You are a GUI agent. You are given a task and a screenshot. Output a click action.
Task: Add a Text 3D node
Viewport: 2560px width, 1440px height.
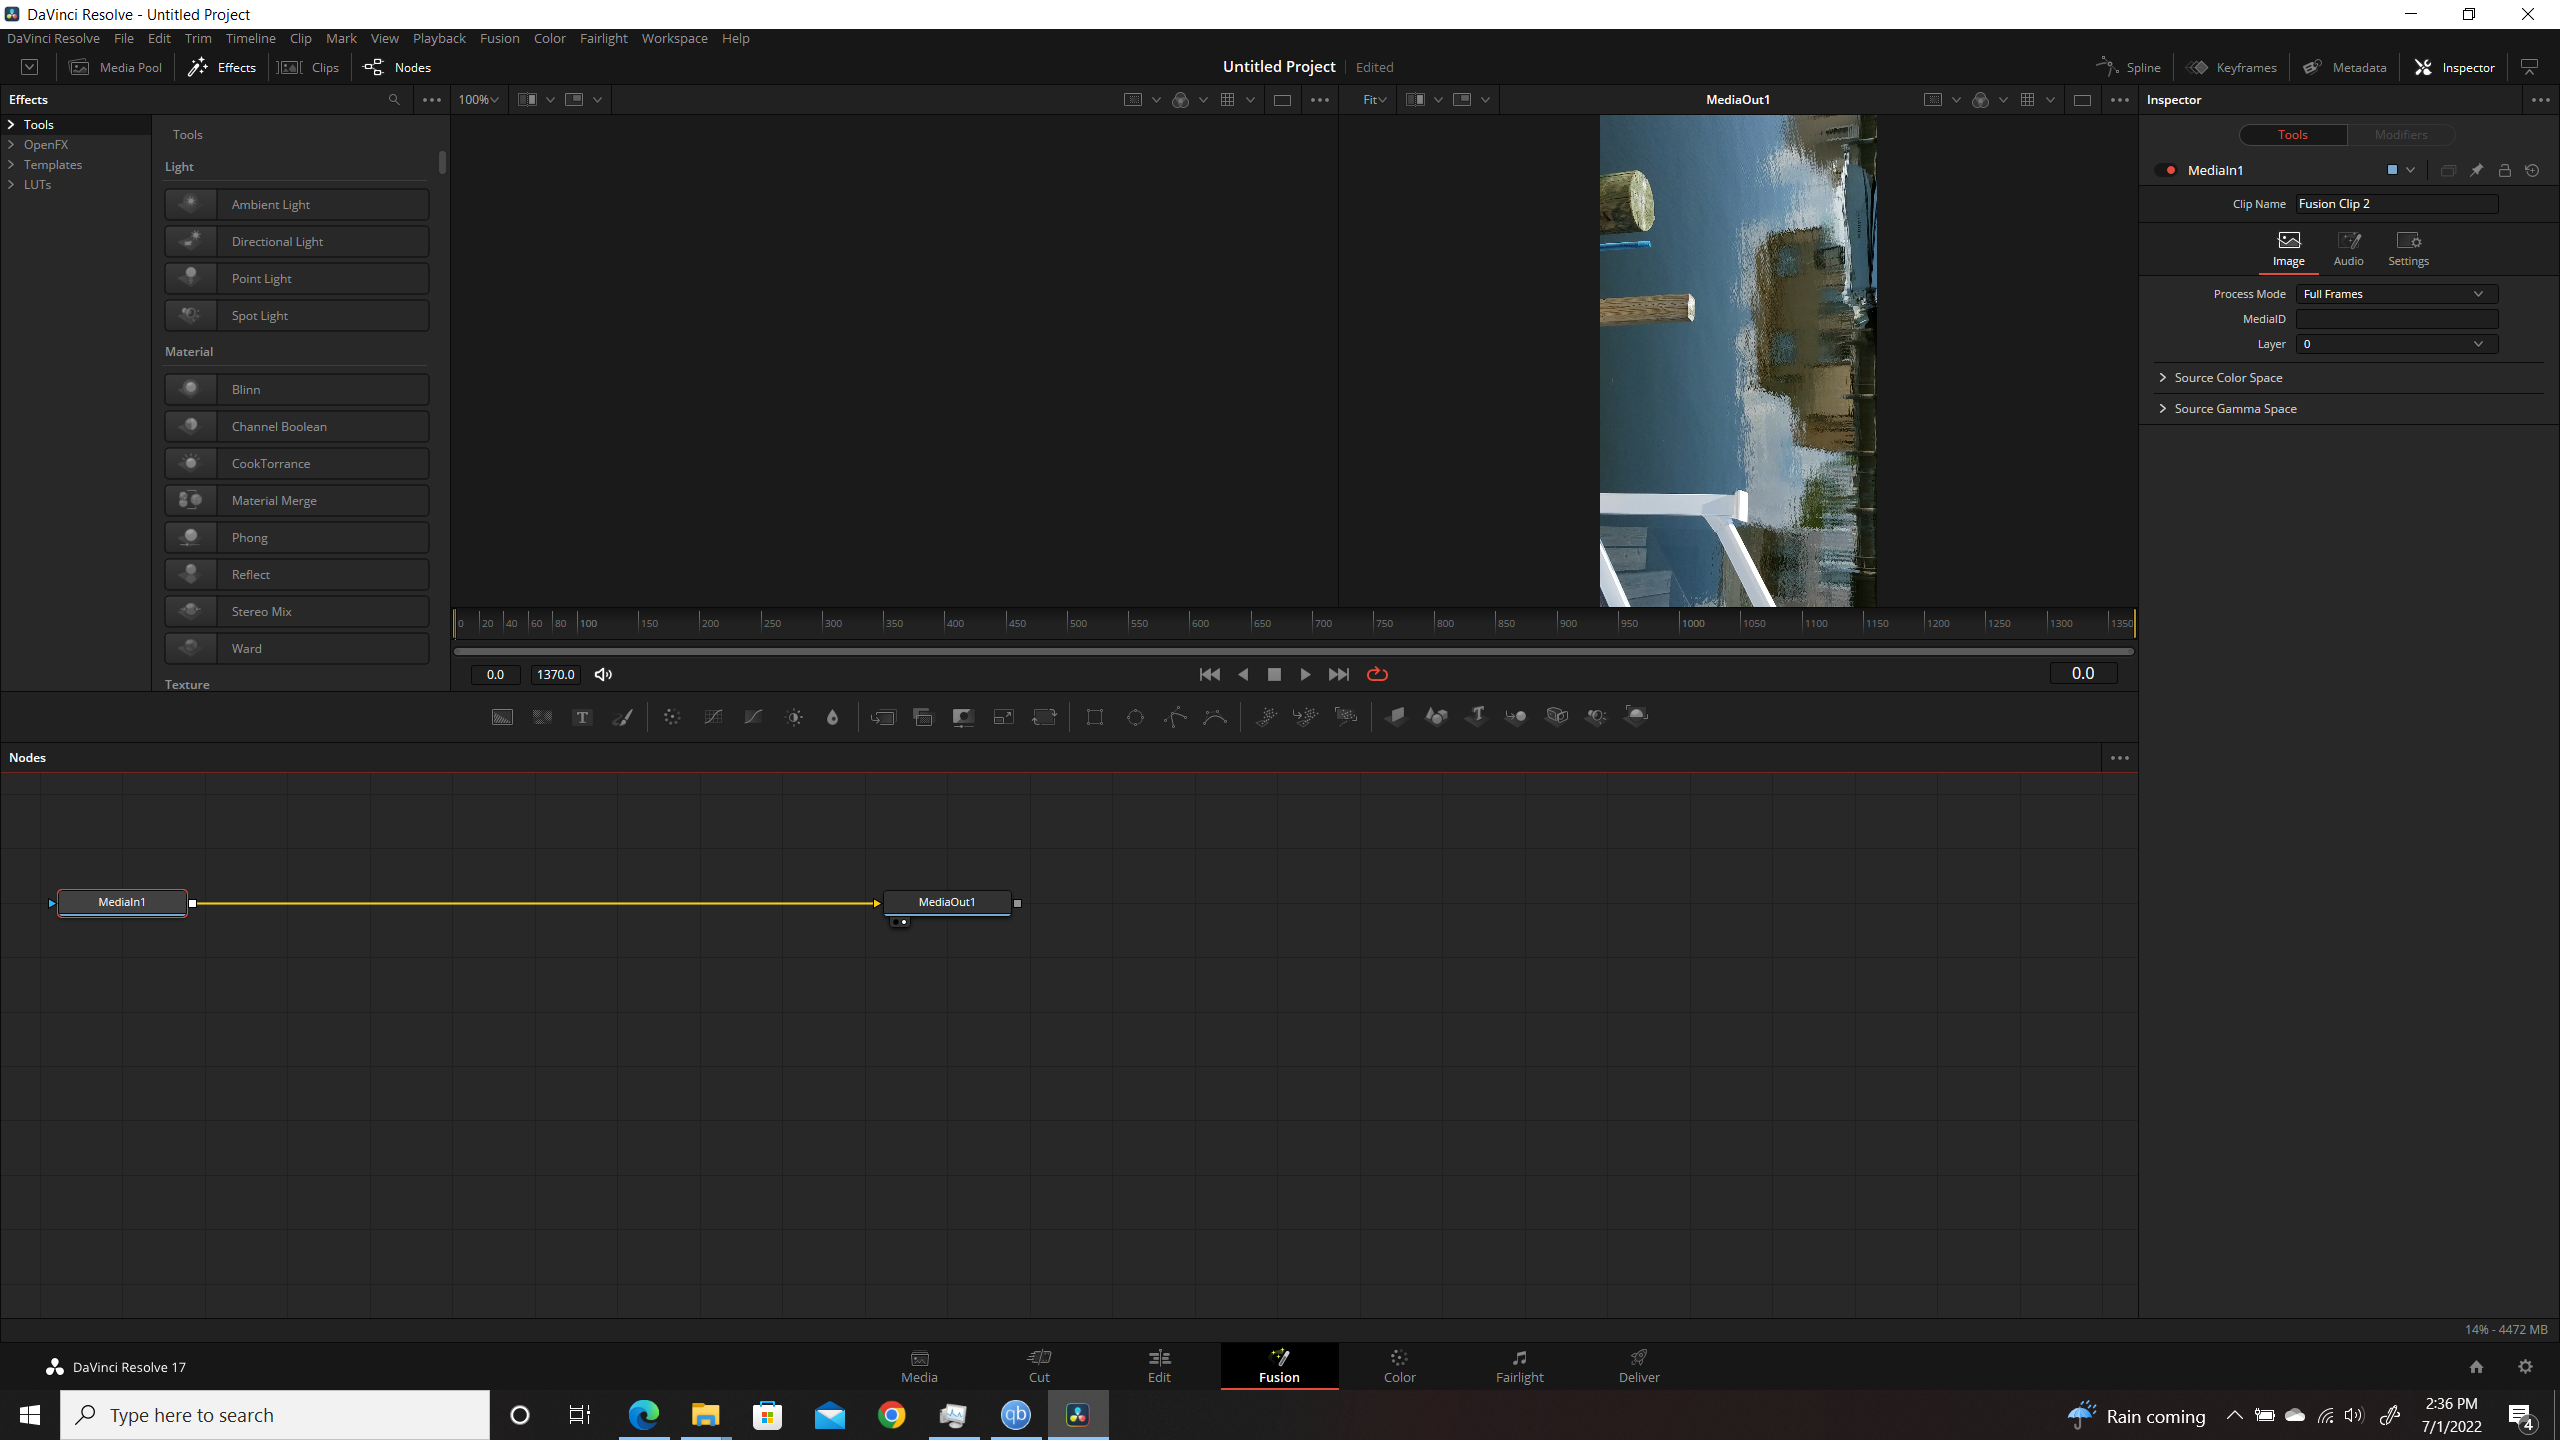pos(1476,717)
